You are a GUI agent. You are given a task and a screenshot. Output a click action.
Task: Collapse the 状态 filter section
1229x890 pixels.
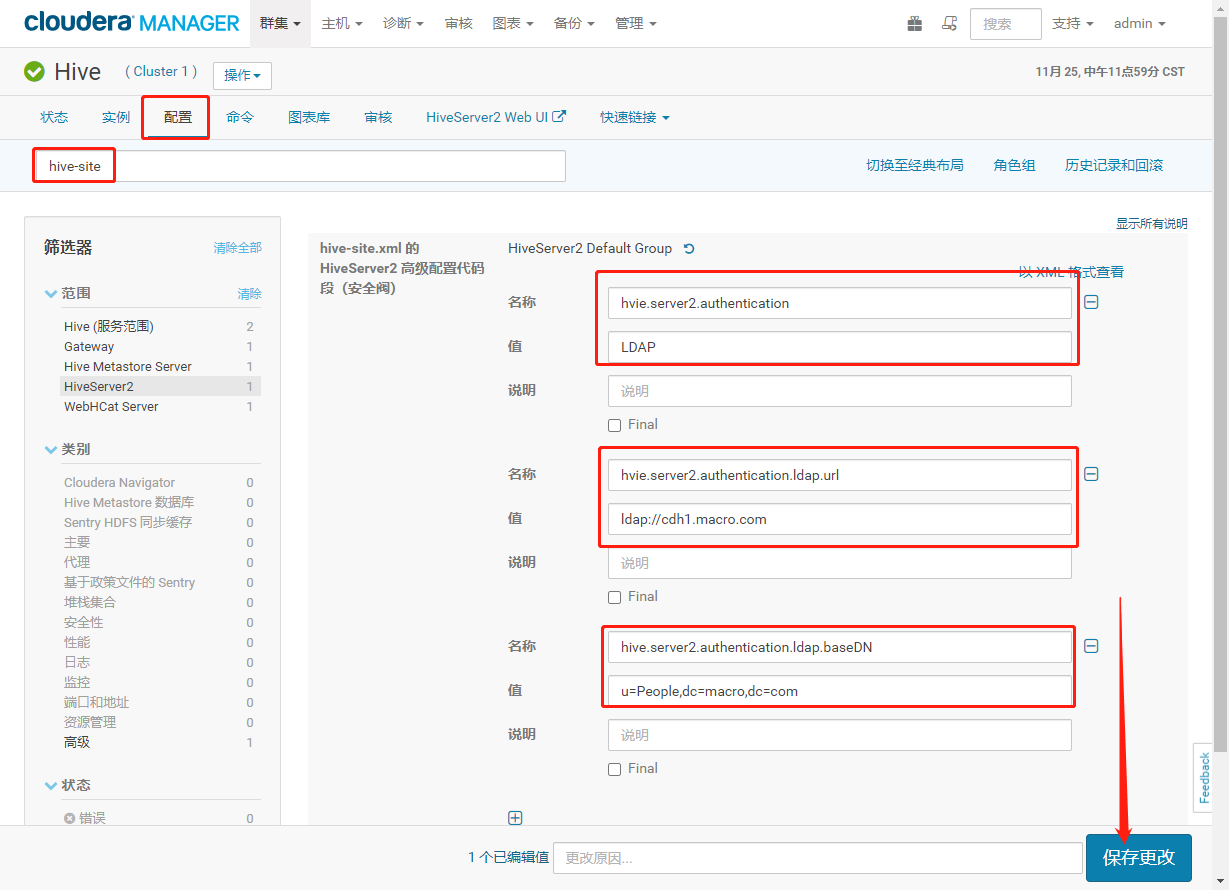pyautogui.click(x=68, y=785)
